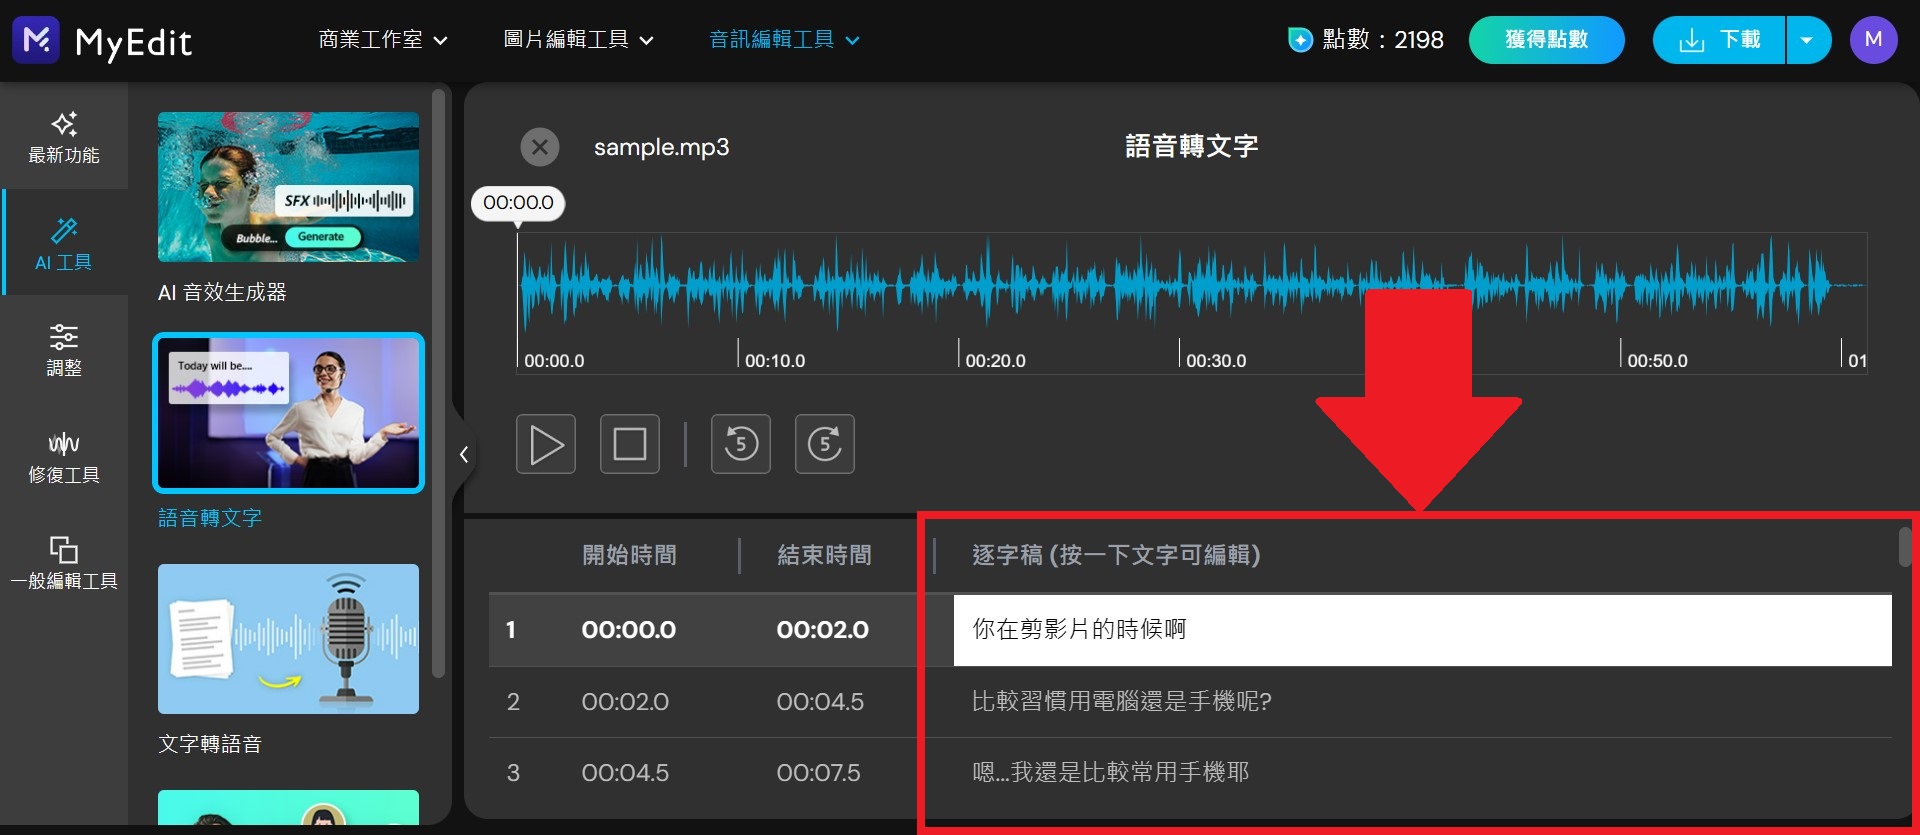Screen dimensions: 1920x835
Task: Expand 圖片編輯工具 dropdown menu
Action: coord(578,40)
